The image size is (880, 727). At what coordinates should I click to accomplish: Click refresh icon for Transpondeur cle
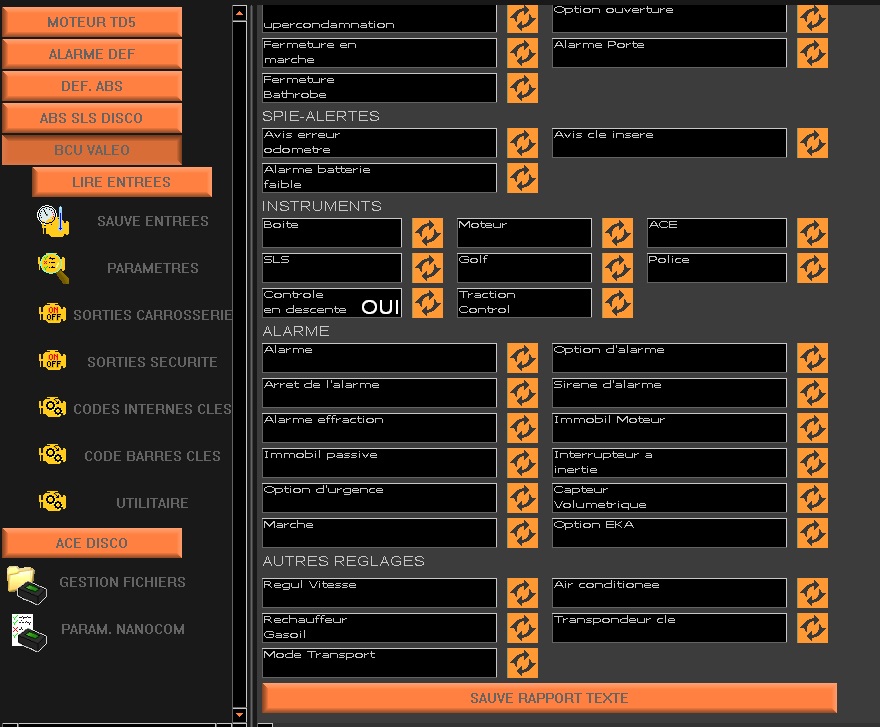click(x=812, y=628)
